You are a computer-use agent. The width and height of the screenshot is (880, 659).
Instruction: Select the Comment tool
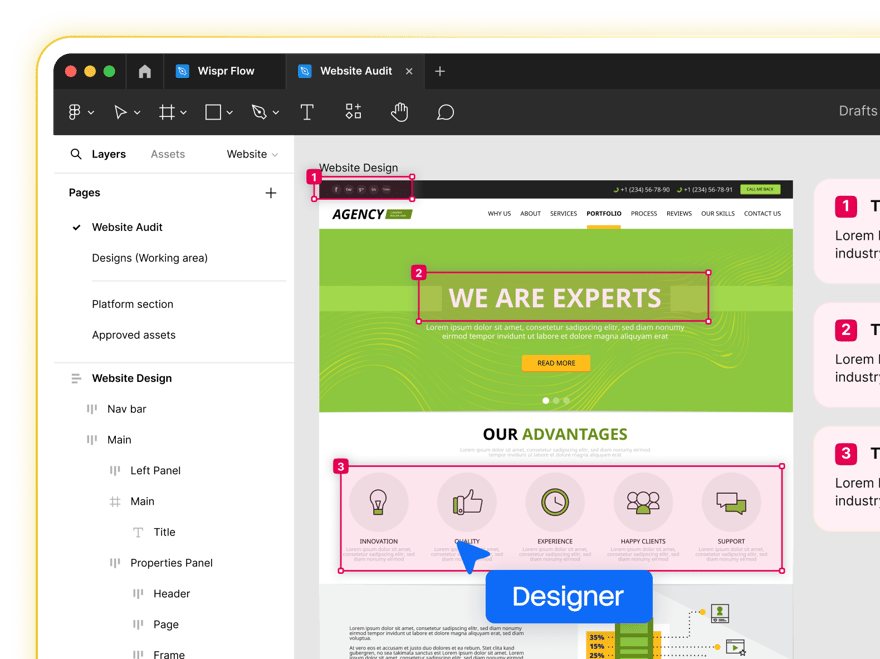point(445,112)
